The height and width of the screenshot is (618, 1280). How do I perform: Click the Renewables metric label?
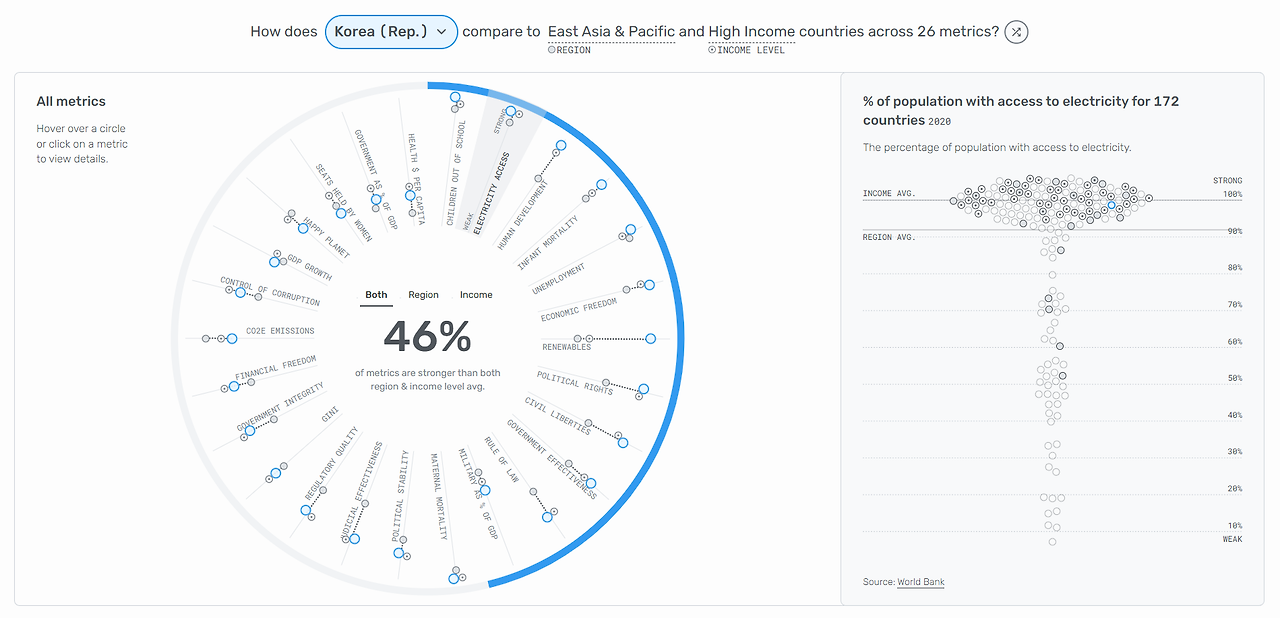[x=567, y=347]
